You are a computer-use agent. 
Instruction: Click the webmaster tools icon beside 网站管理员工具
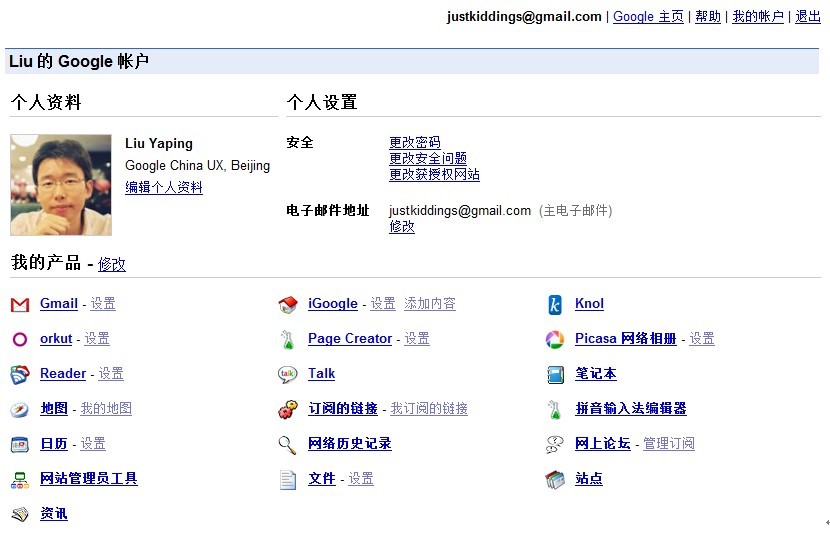click(20, 480)
